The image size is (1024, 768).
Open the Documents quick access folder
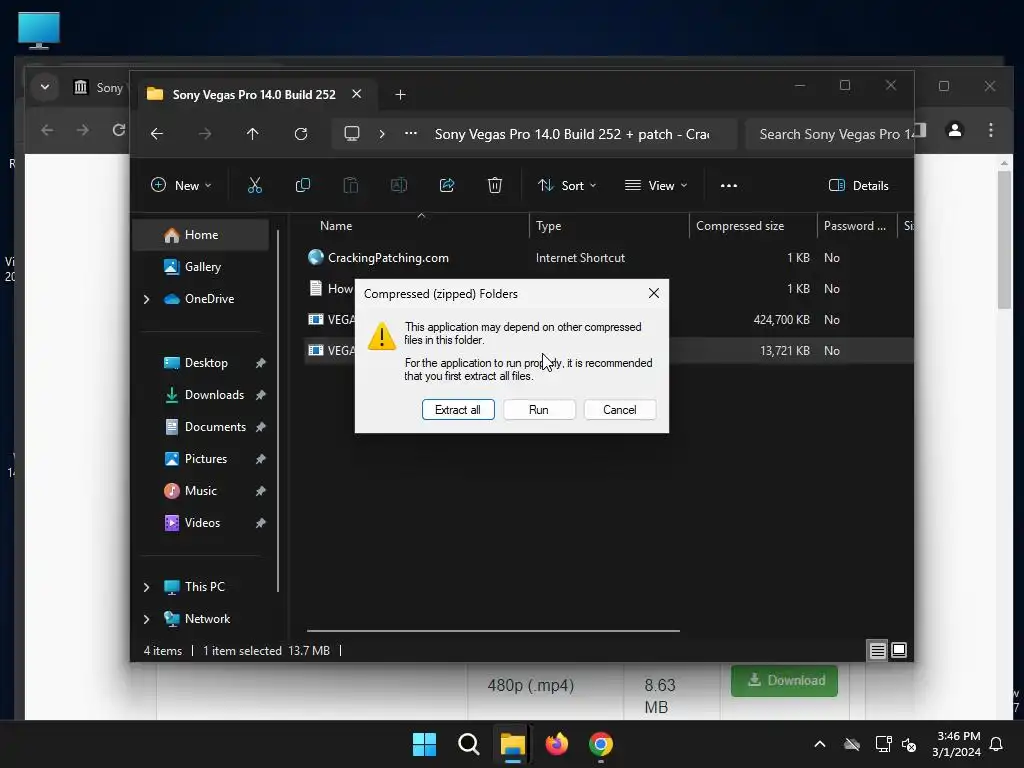[215, 426]
